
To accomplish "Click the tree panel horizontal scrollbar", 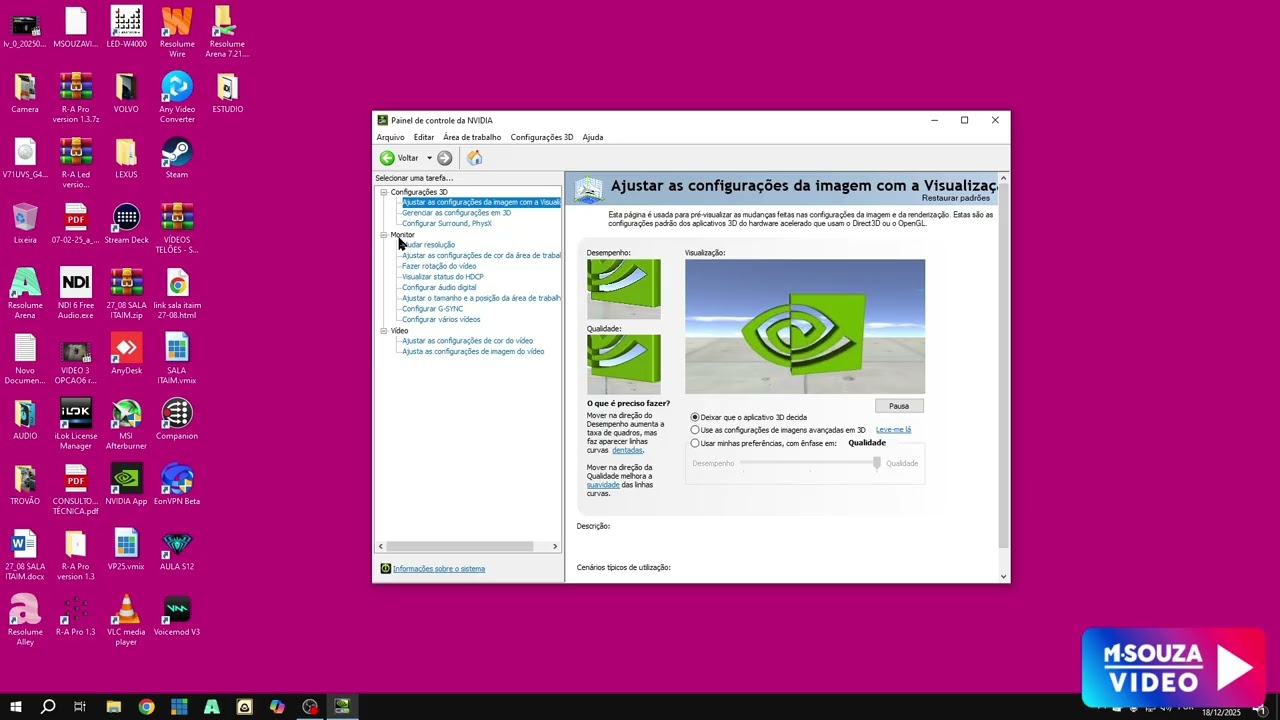I will [460, 546].
